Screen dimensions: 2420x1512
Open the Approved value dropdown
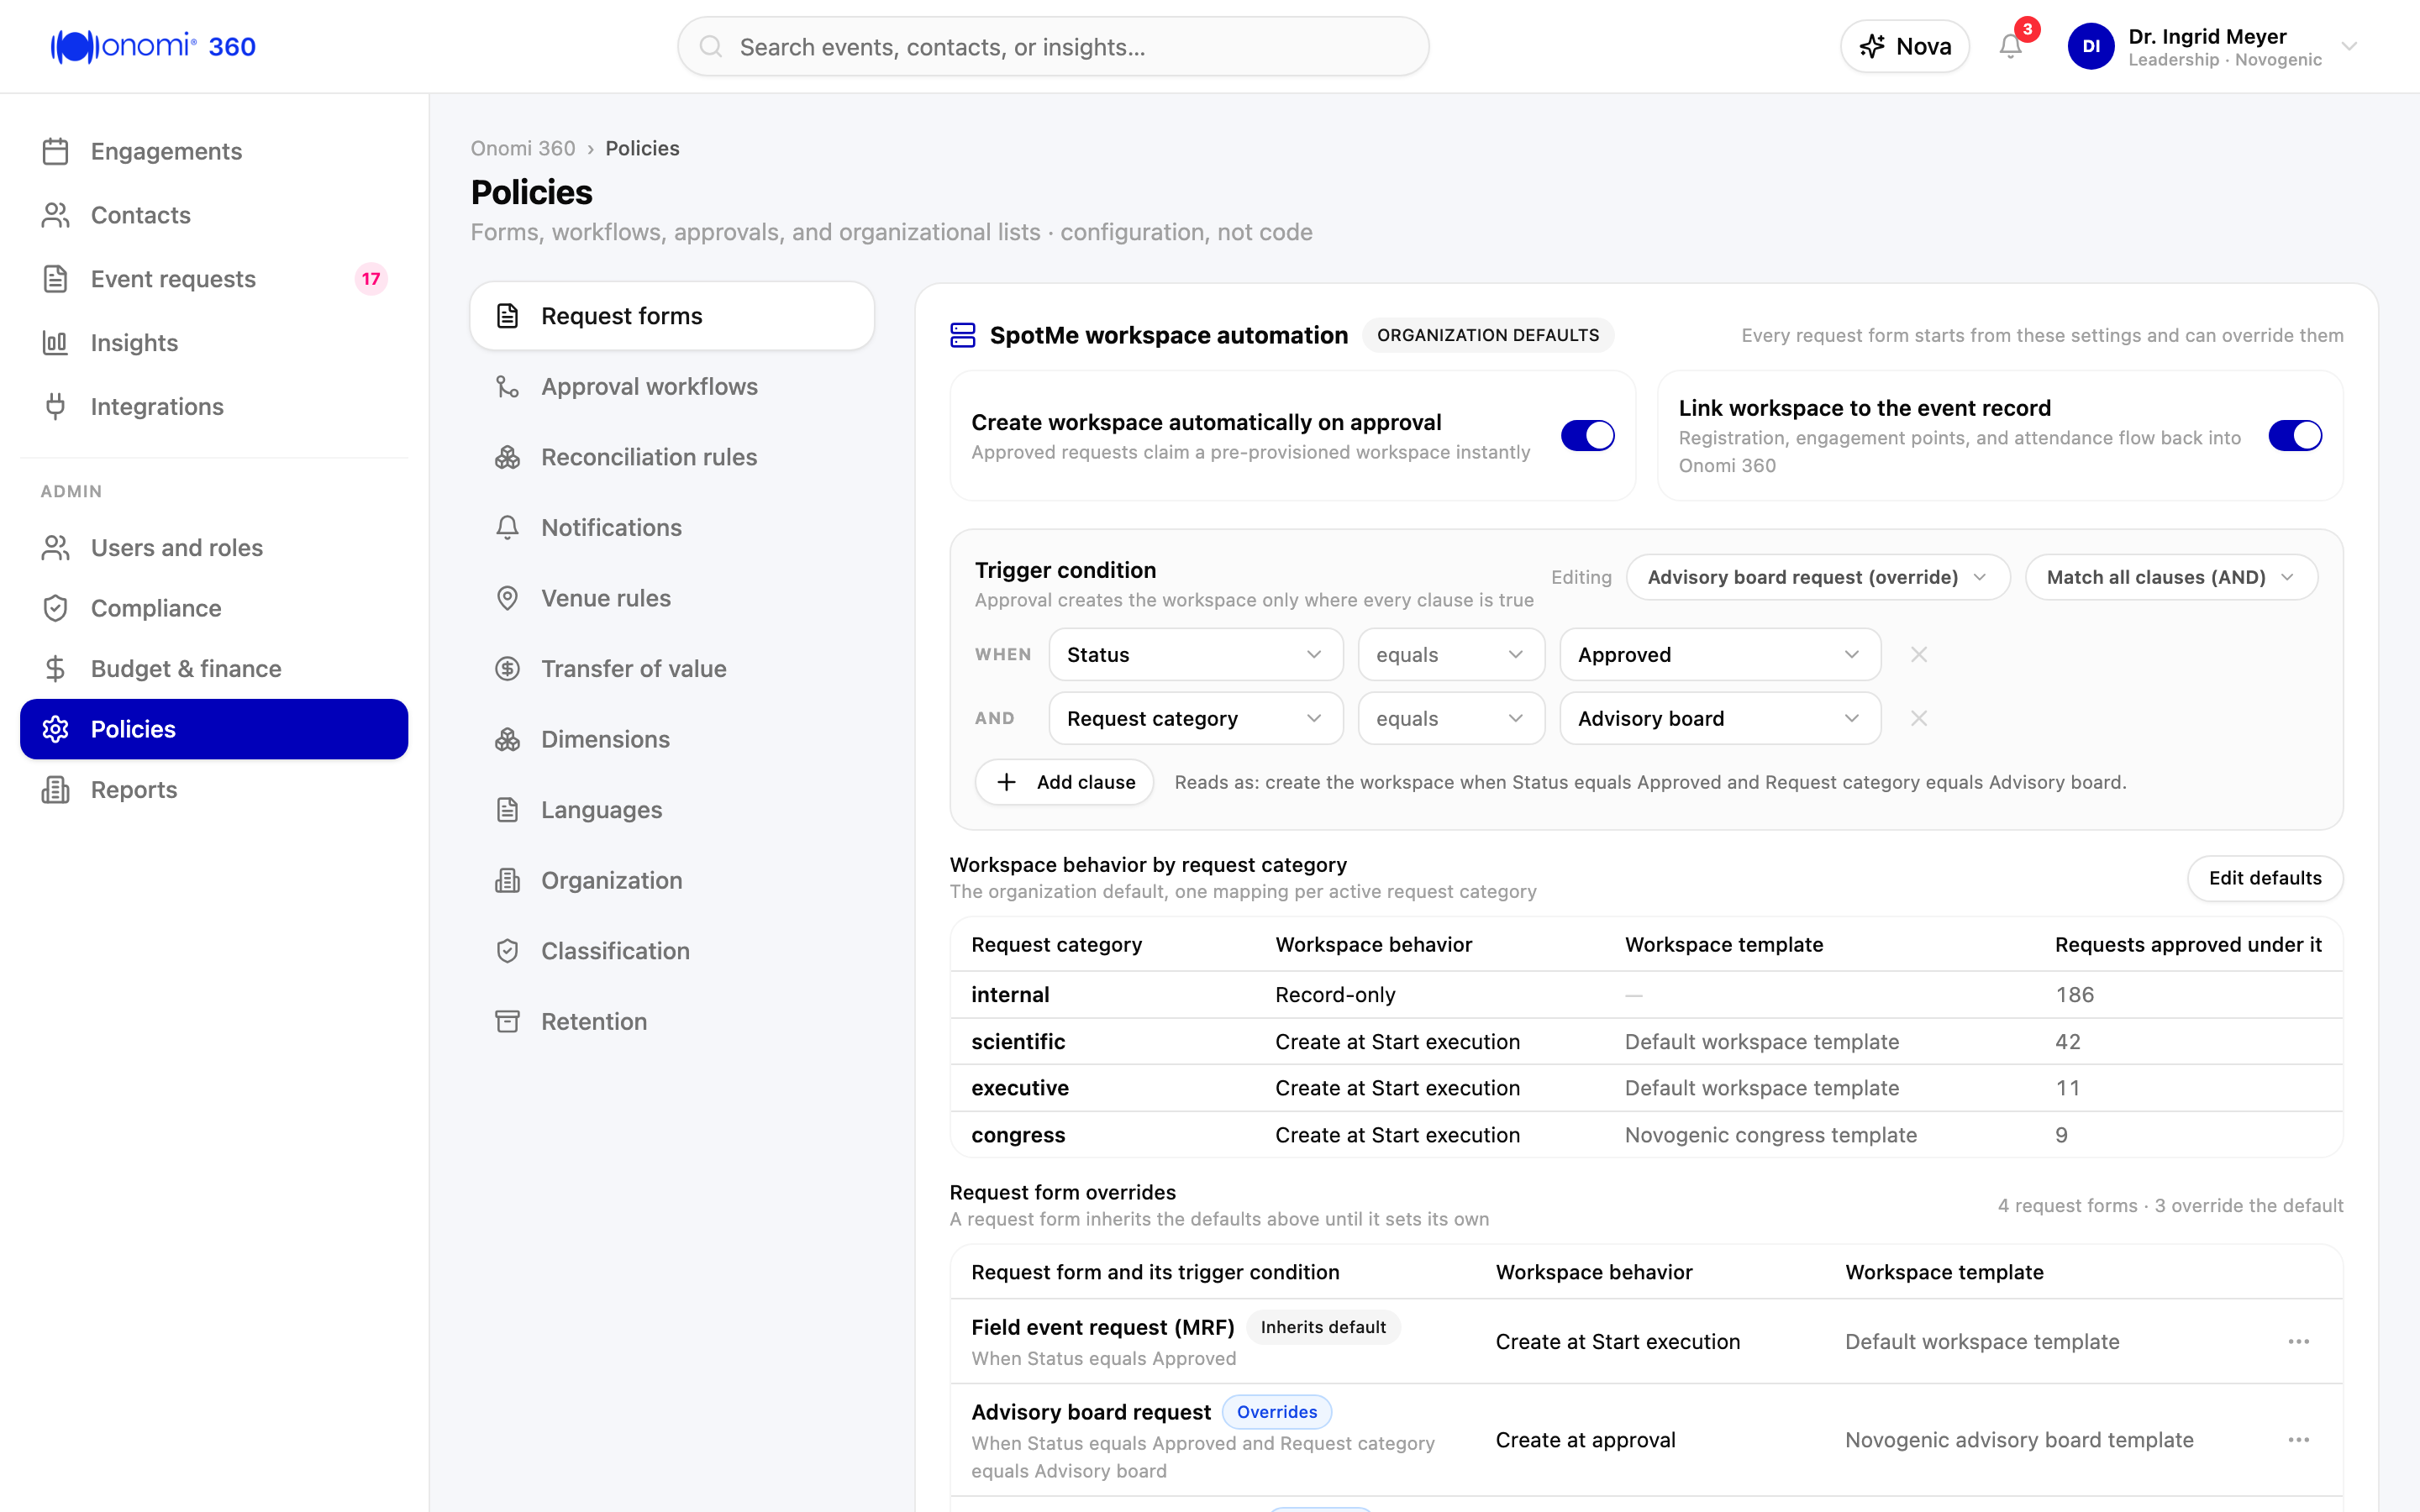[1720, 655]
